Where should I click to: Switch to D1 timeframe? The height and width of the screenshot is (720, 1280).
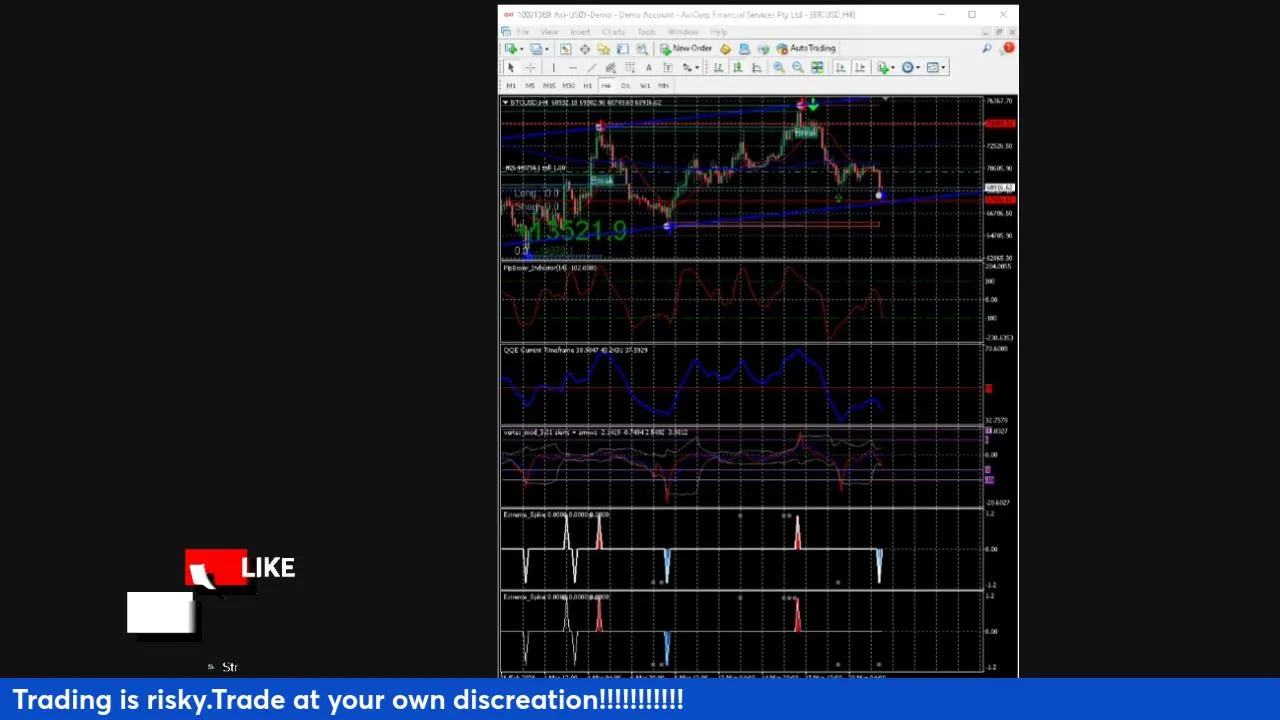coord(625,85)
